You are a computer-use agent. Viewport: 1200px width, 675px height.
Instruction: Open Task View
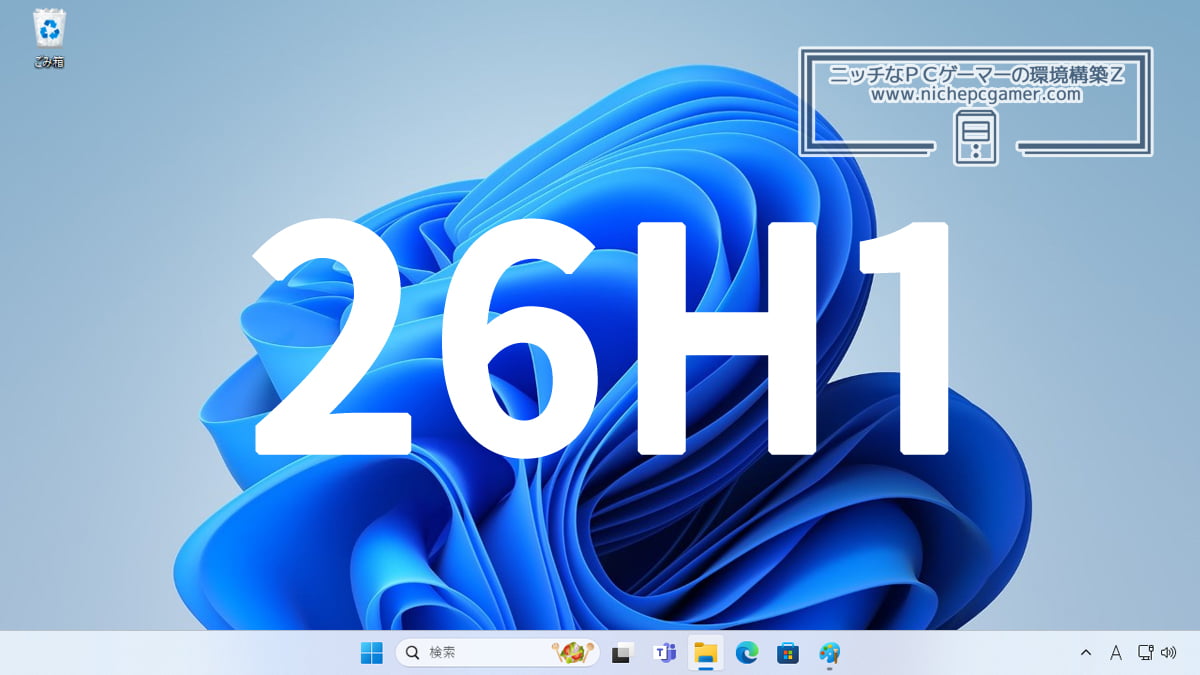622,652
